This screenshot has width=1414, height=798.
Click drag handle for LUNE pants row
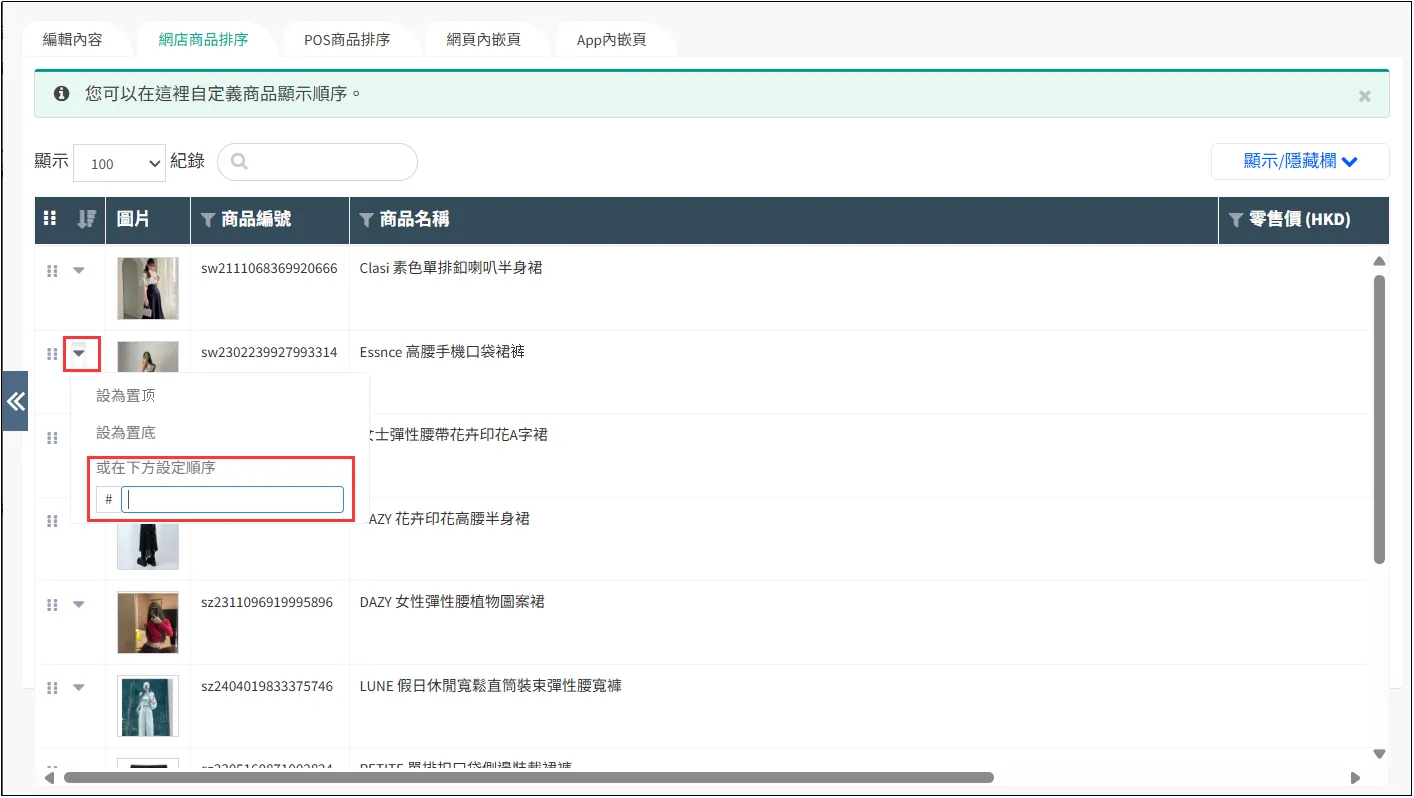52,687
